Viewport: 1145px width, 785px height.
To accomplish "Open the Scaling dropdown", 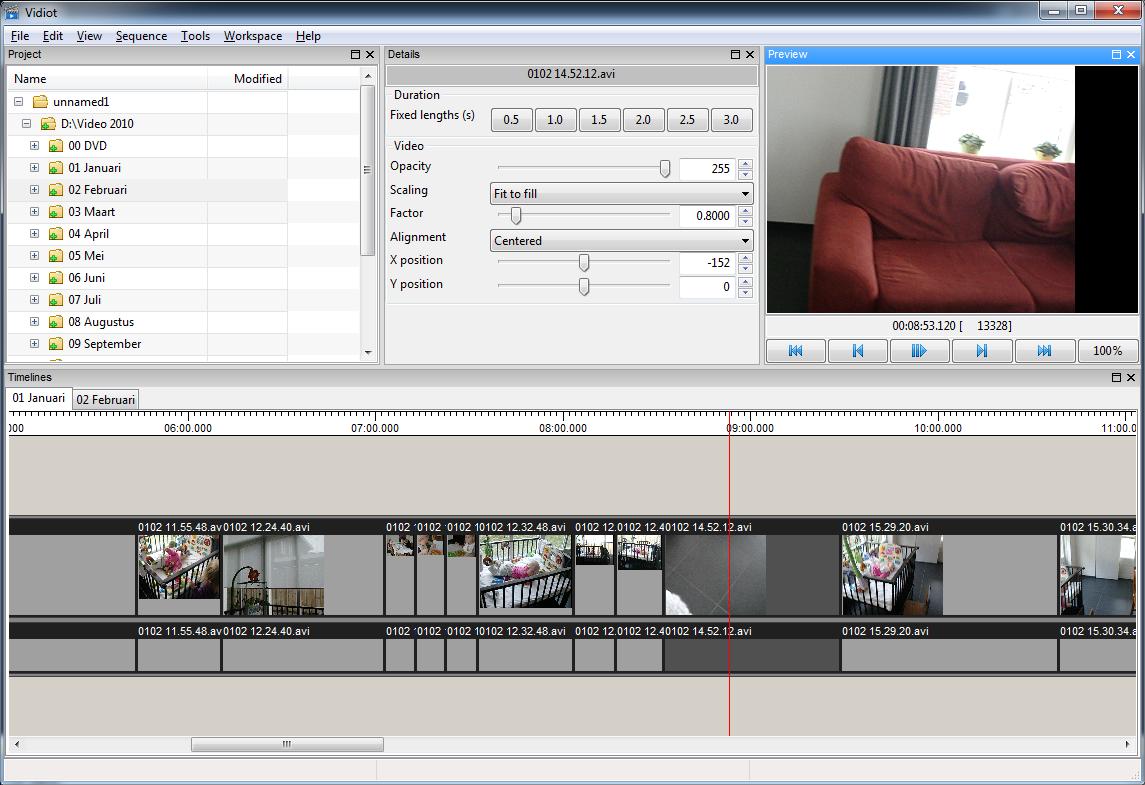I will 621,194.
